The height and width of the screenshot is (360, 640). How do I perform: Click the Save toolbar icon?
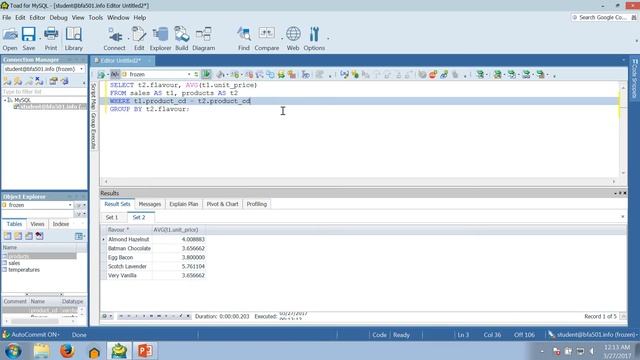tap(29, 39)
